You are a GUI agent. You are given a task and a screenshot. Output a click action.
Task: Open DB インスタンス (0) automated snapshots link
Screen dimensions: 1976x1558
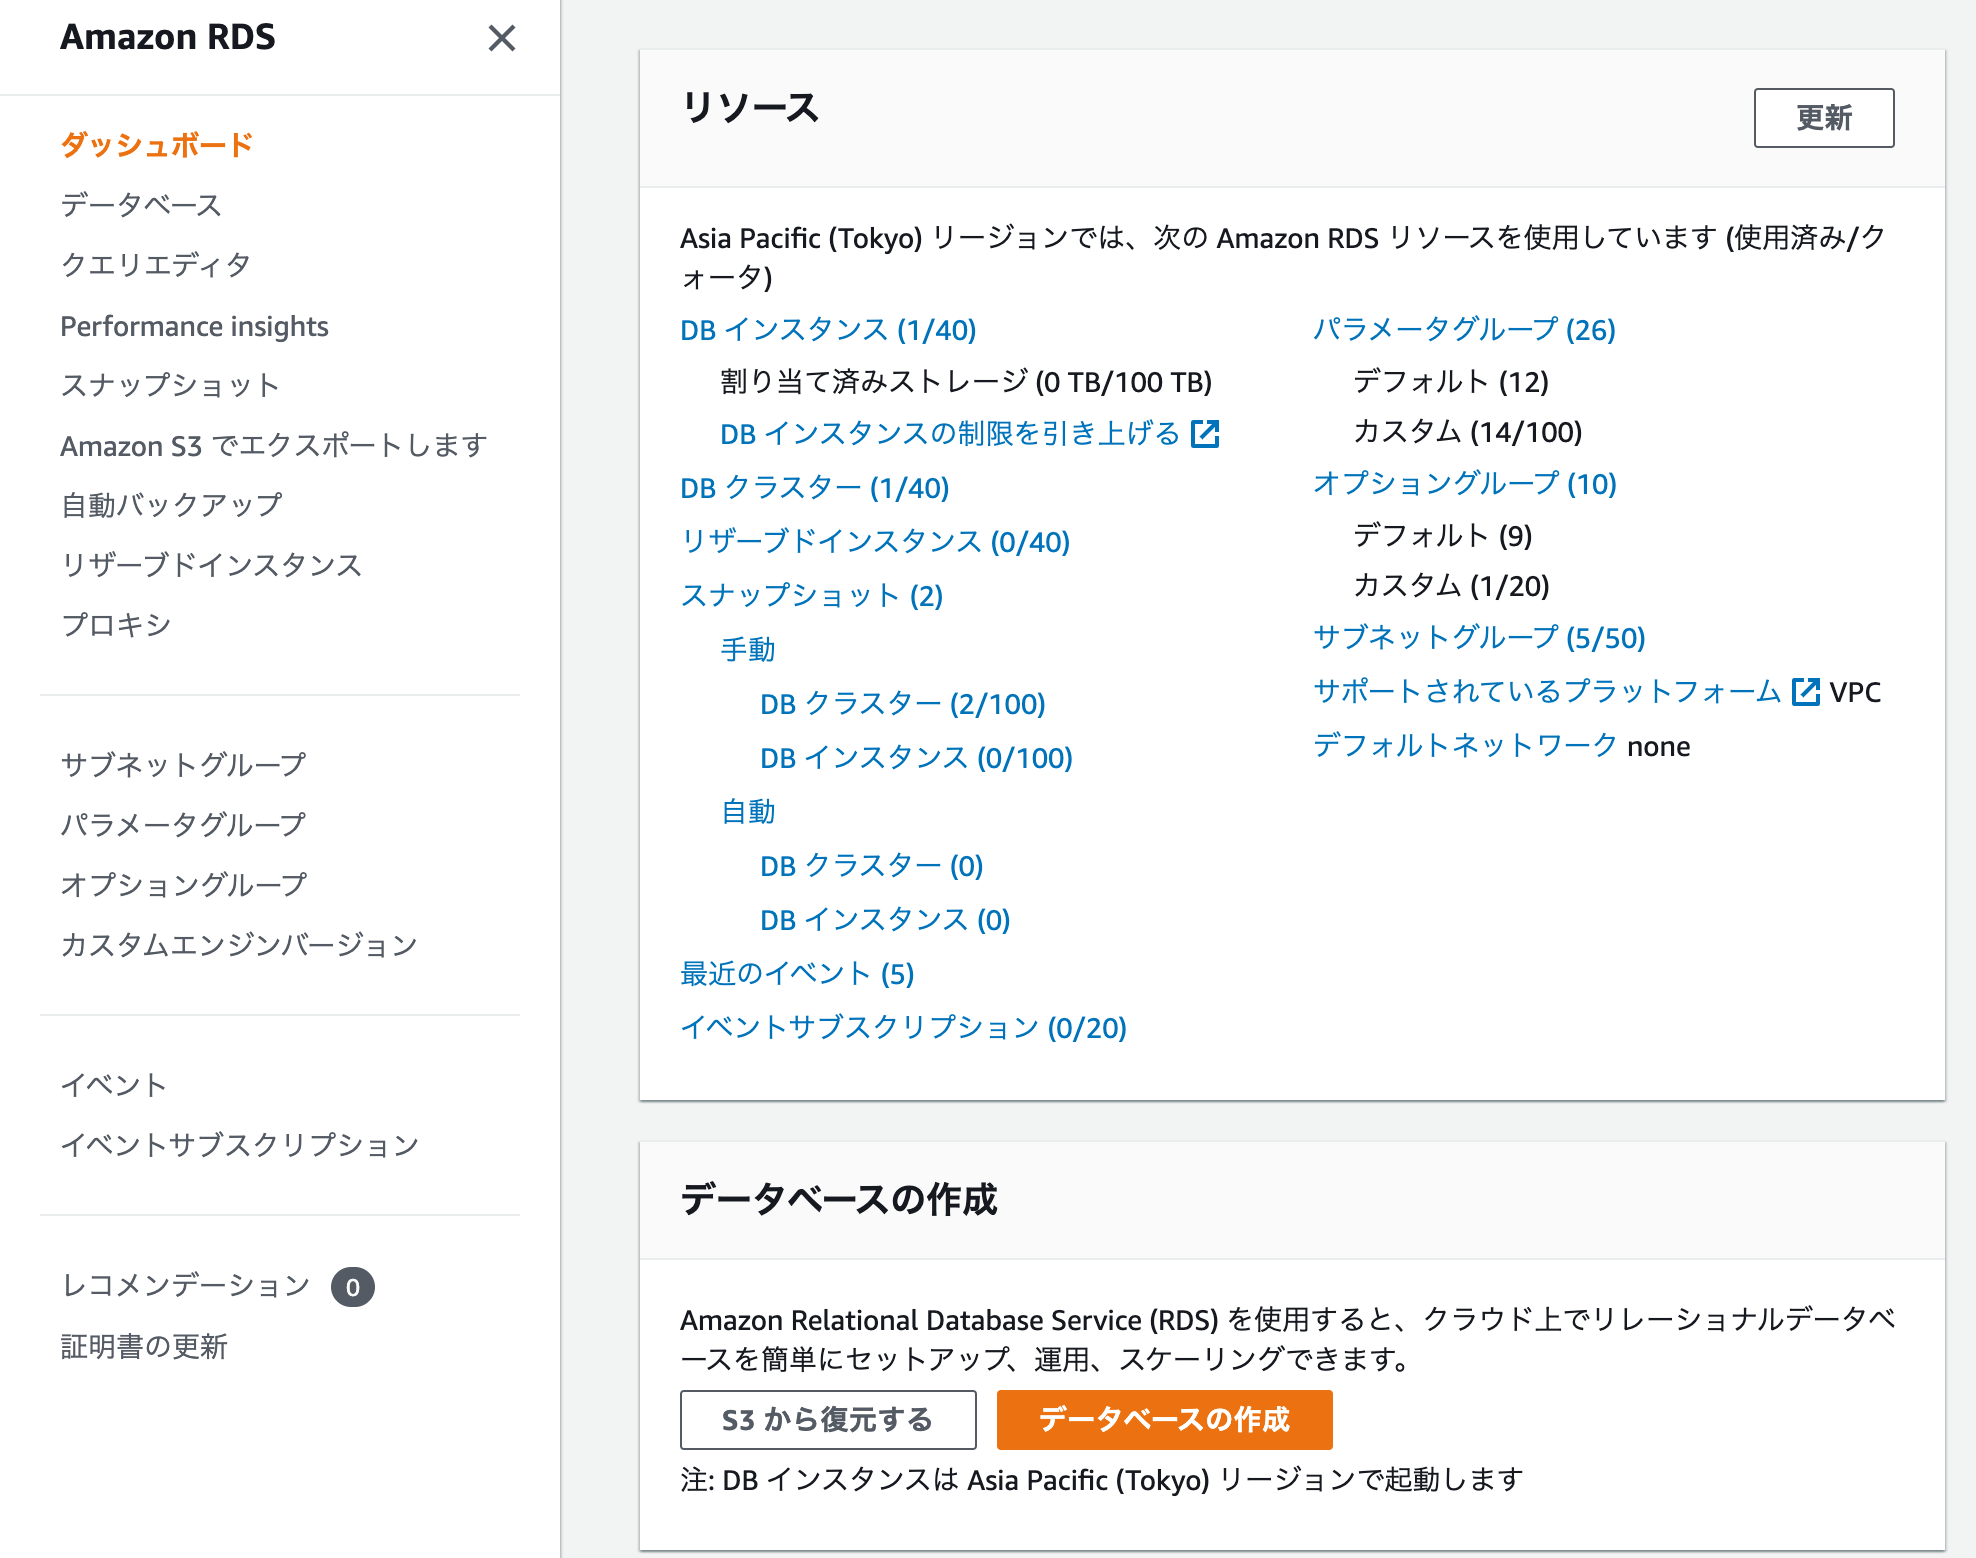885,920
